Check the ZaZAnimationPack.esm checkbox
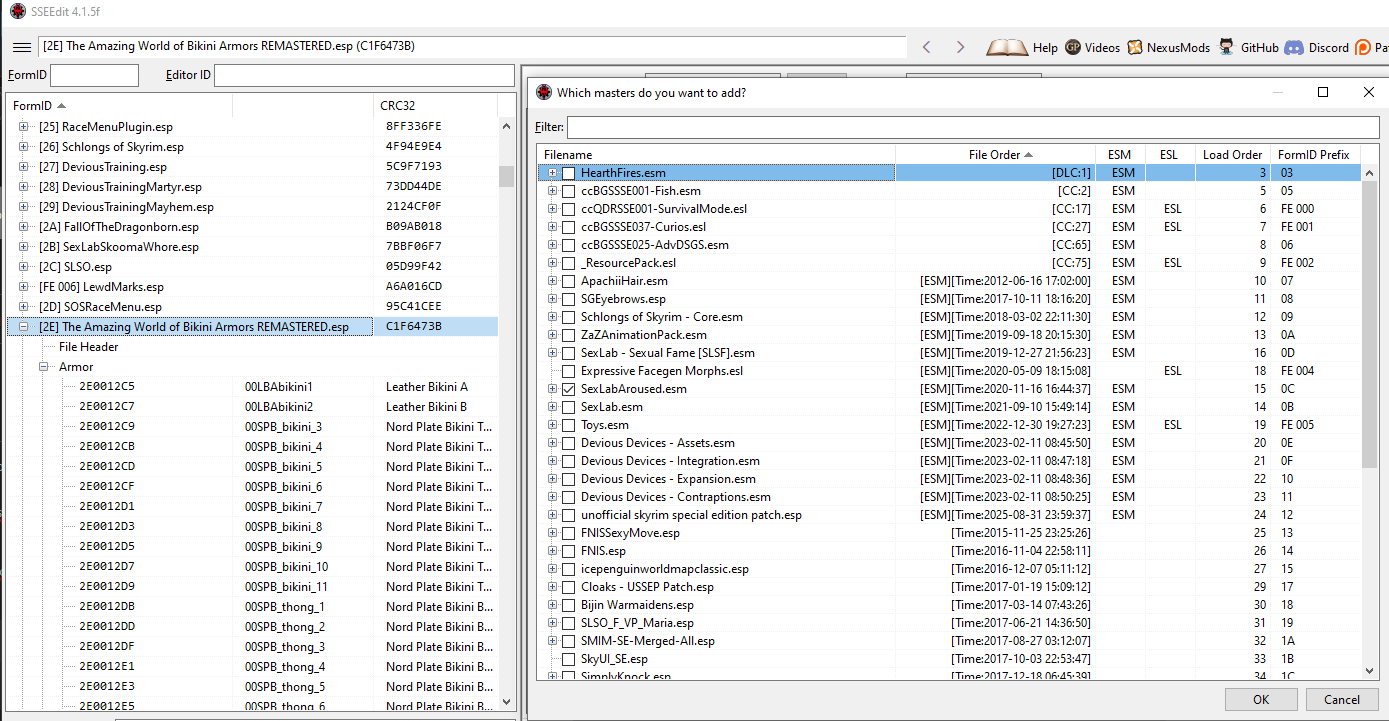The width and height of the screenshot is (1389, 721). [568, 335]
